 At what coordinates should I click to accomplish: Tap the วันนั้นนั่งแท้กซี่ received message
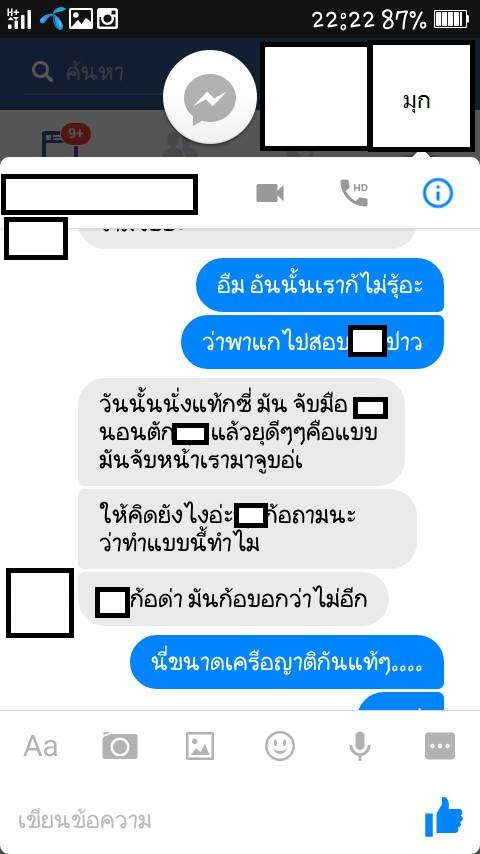click(x=241, y=432)
